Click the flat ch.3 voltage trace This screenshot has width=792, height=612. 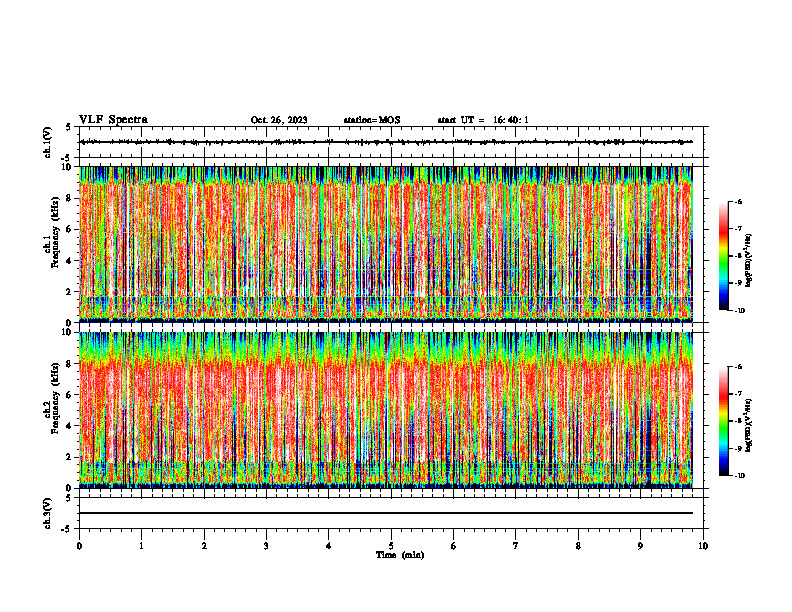(386, 513)
